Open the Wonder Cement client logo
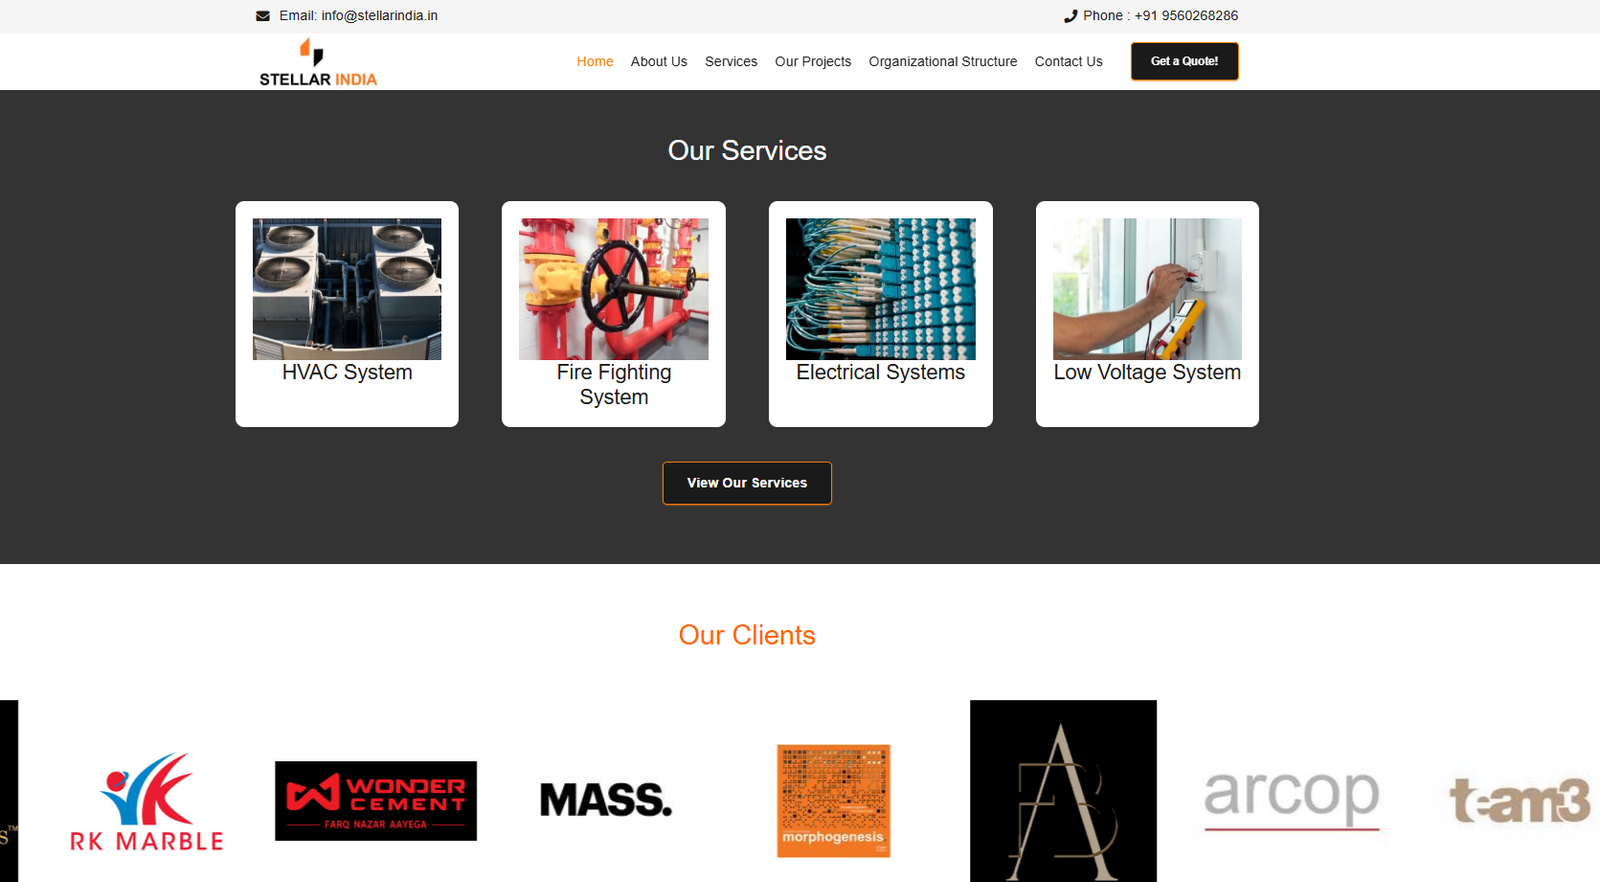Image resolution: width=1600 pixels, height=882 pixels. pos(376,801)
